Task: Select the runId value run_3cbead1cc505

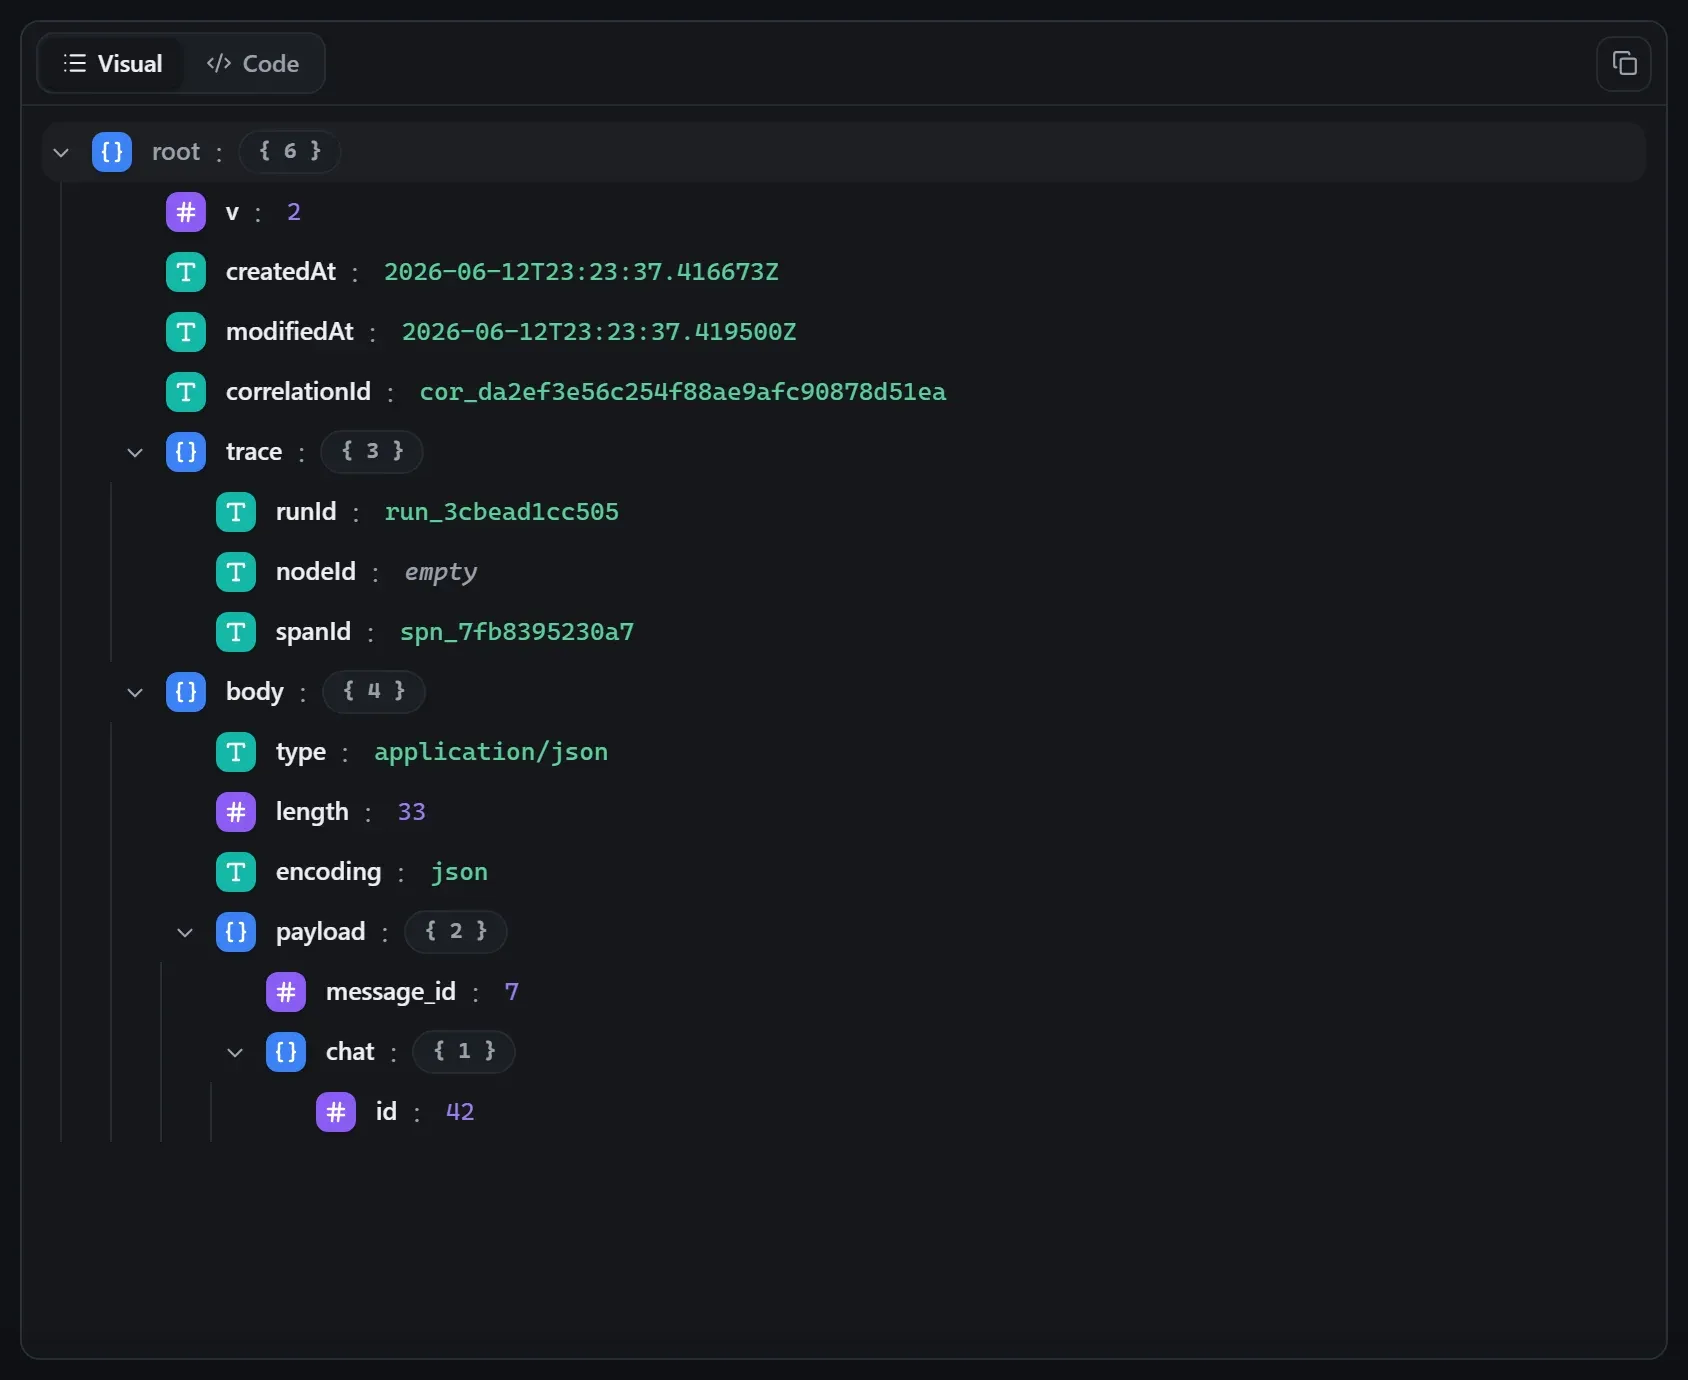Action: (x=502, y=512)
